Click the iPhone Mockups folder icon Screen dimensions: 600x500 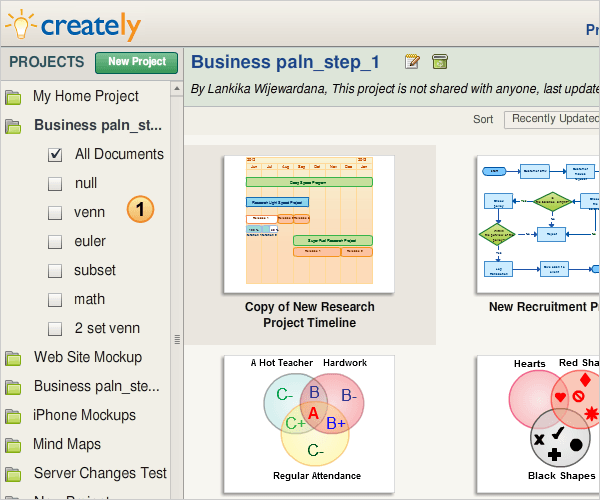(x=13, y=416)
